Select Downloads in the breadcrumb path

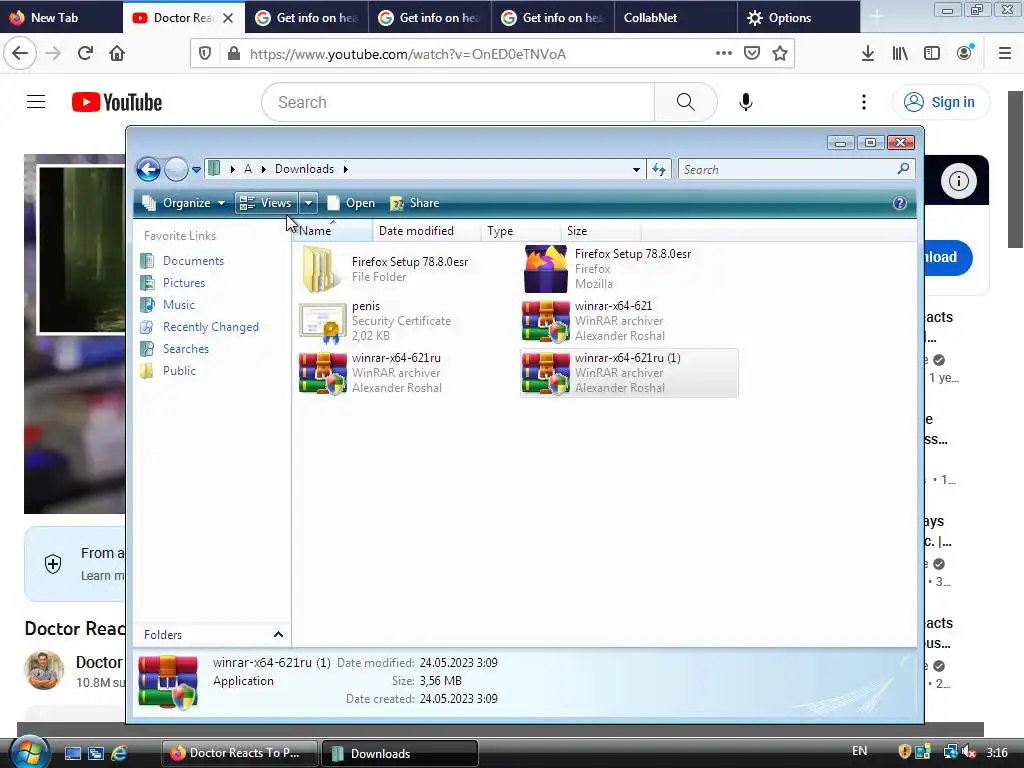(x=304, y=169)
